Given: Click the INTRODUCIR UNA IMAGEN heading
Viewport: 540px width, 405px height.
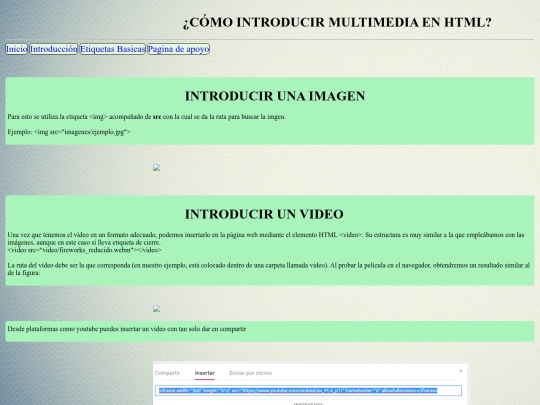Looking at the screenshot, I should pos(275,96).
